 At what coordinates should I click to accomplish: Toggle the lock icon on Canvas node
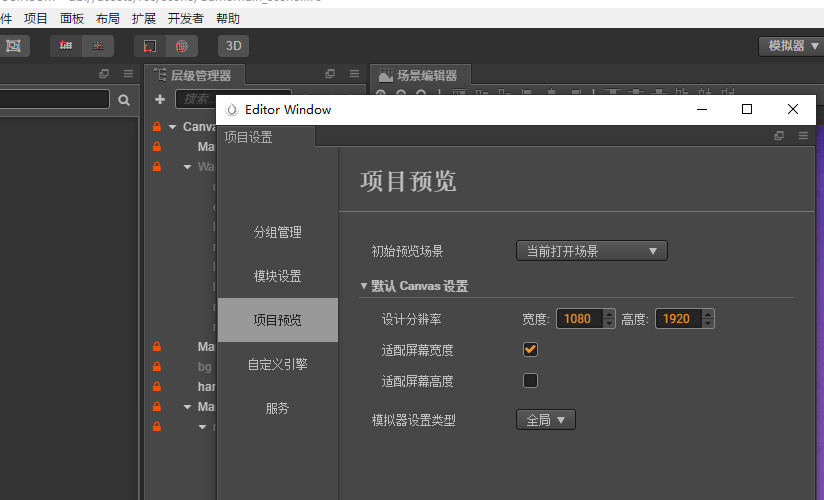point(157,127)
